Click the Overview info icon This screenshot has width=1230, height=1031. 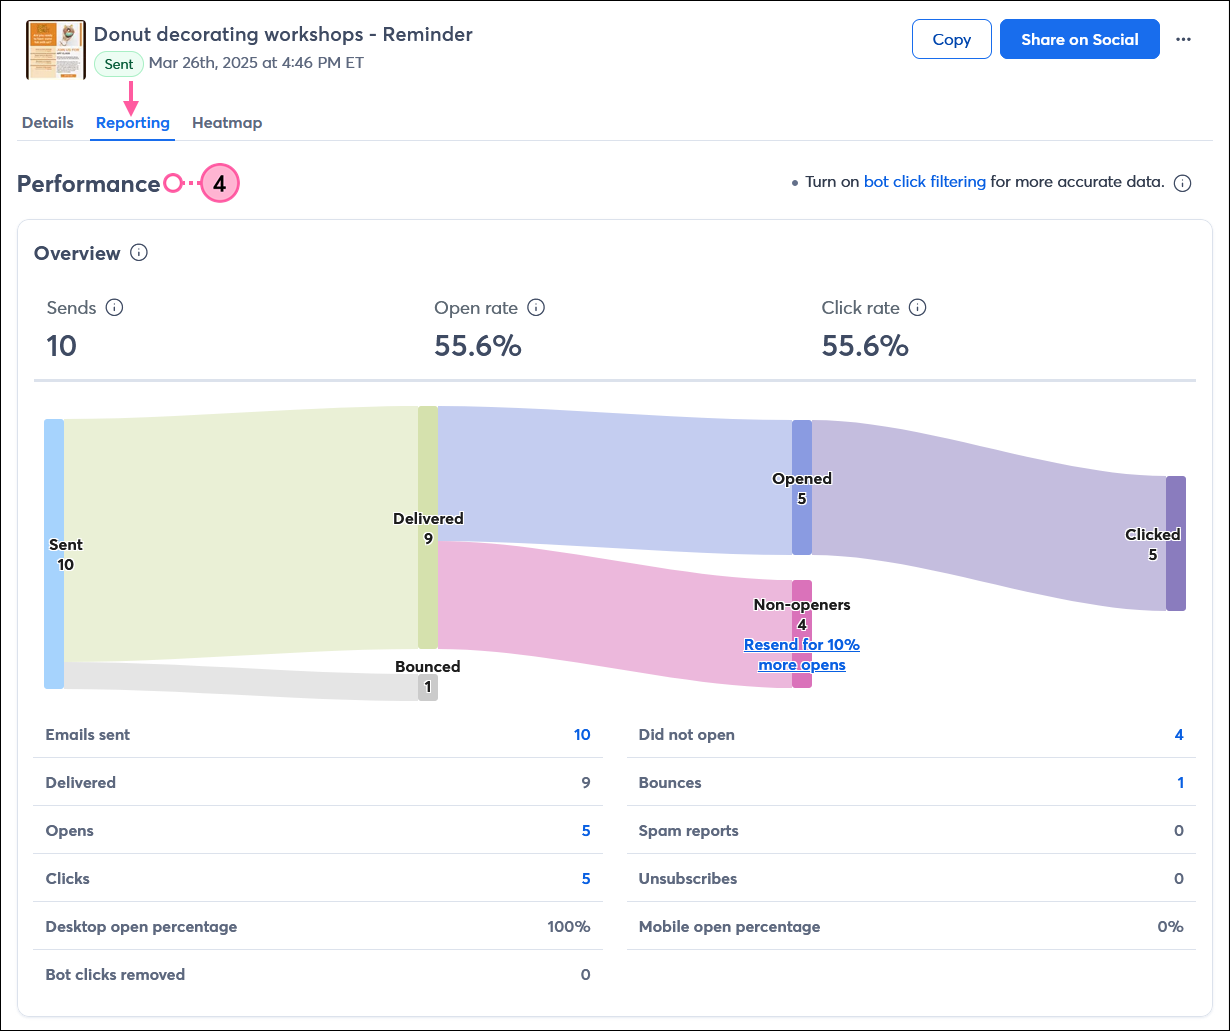139,253
